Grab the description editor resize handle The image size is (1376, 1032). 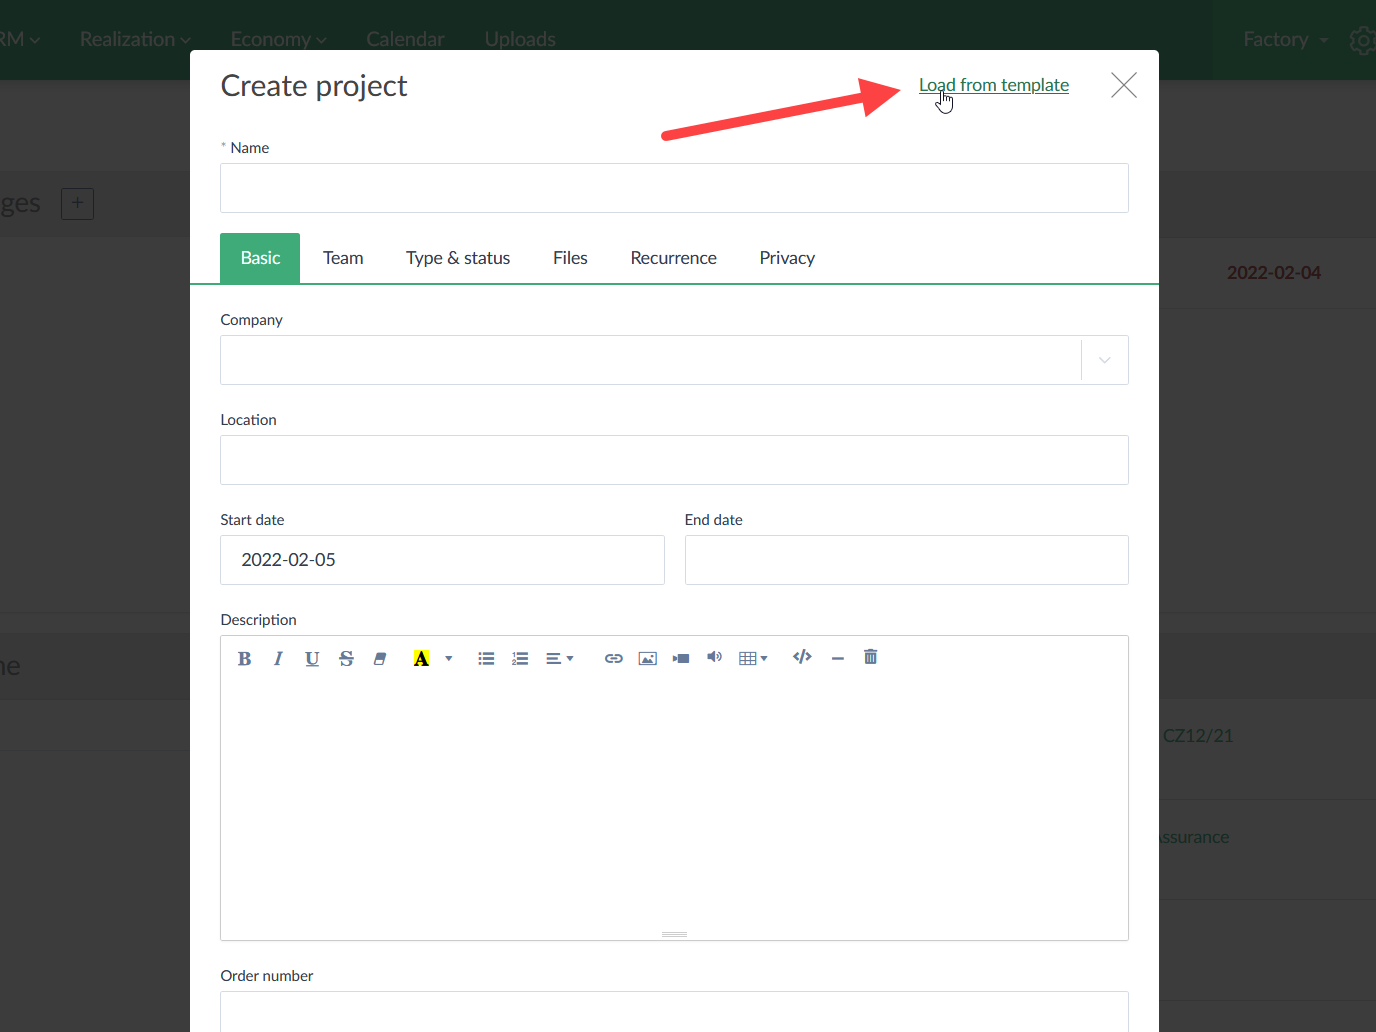tap(674, 934)
